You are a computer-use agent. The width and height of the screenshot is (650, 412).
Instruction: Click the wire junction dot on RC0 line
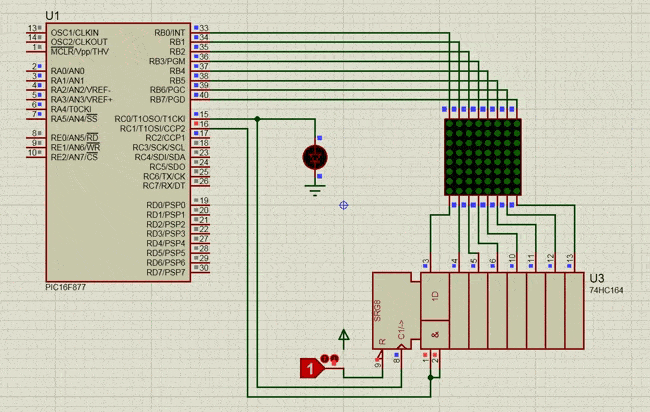point(257,119)
